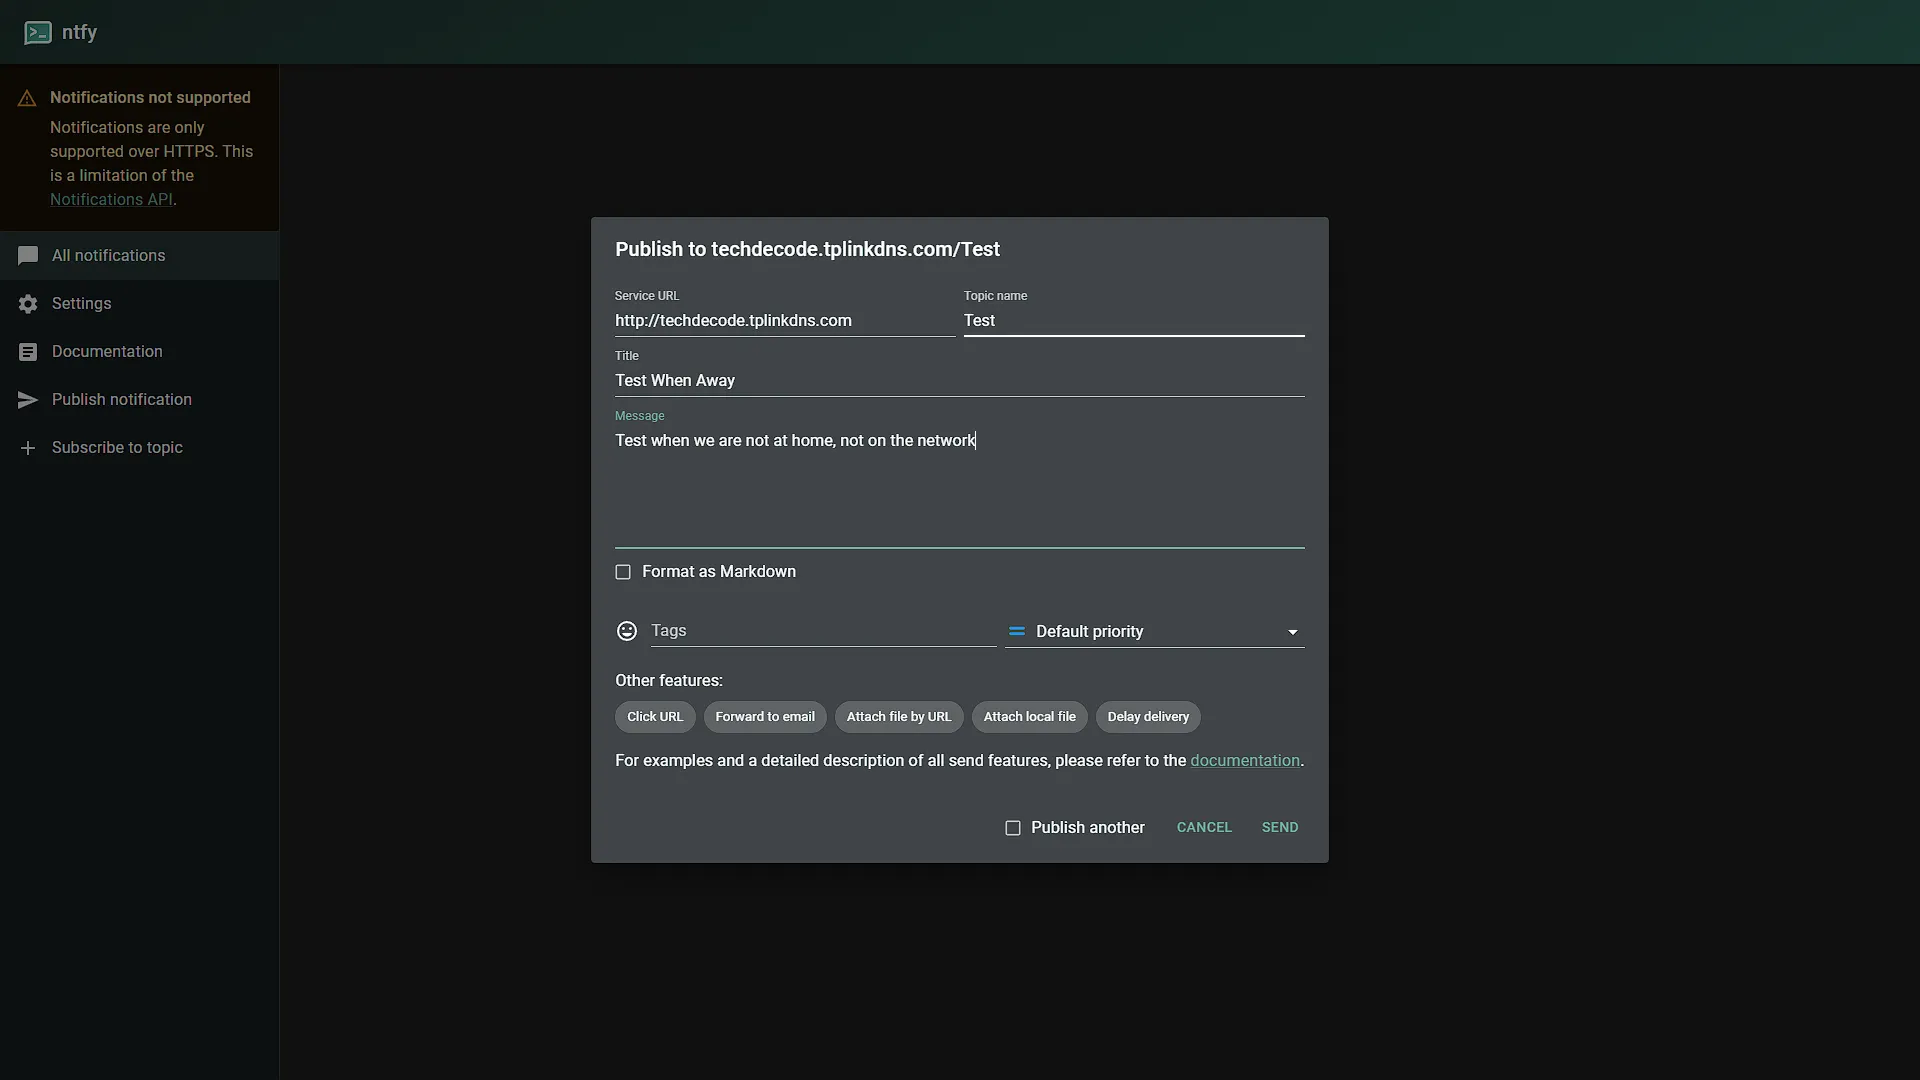
Task: Go to Settings in sidebar
Action: [x=139, y=304]
